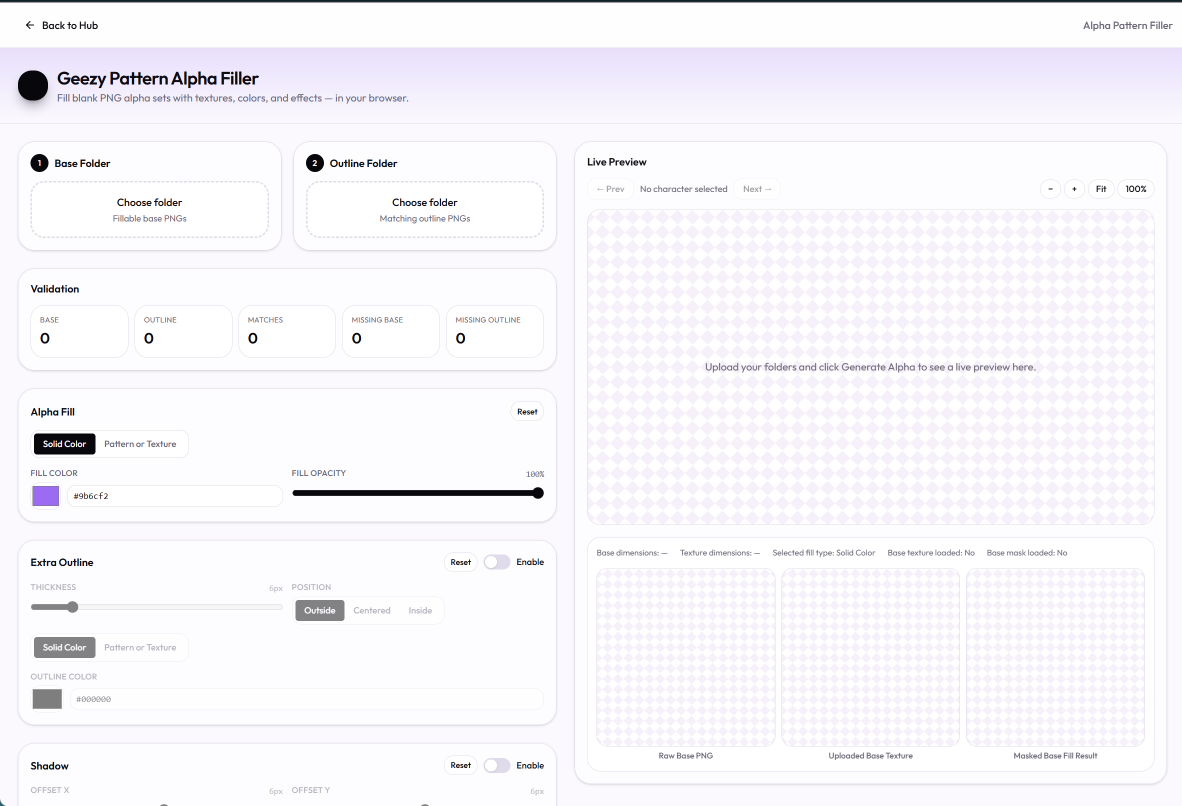Image resolution: width=1182 pixels, height=806 pixels.
Task: Reset the Shadow settings
Action: click(x=461, y=765)
